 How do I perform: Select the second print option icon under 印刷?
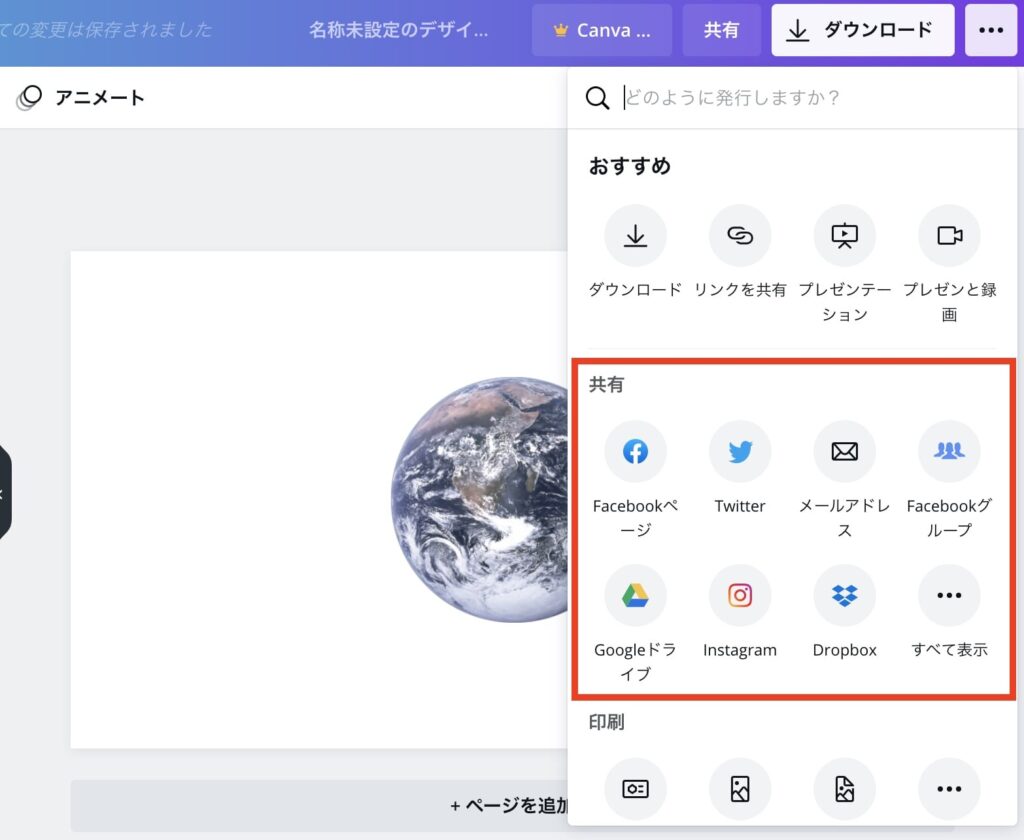pyautogui.click(x=740, y=789)
